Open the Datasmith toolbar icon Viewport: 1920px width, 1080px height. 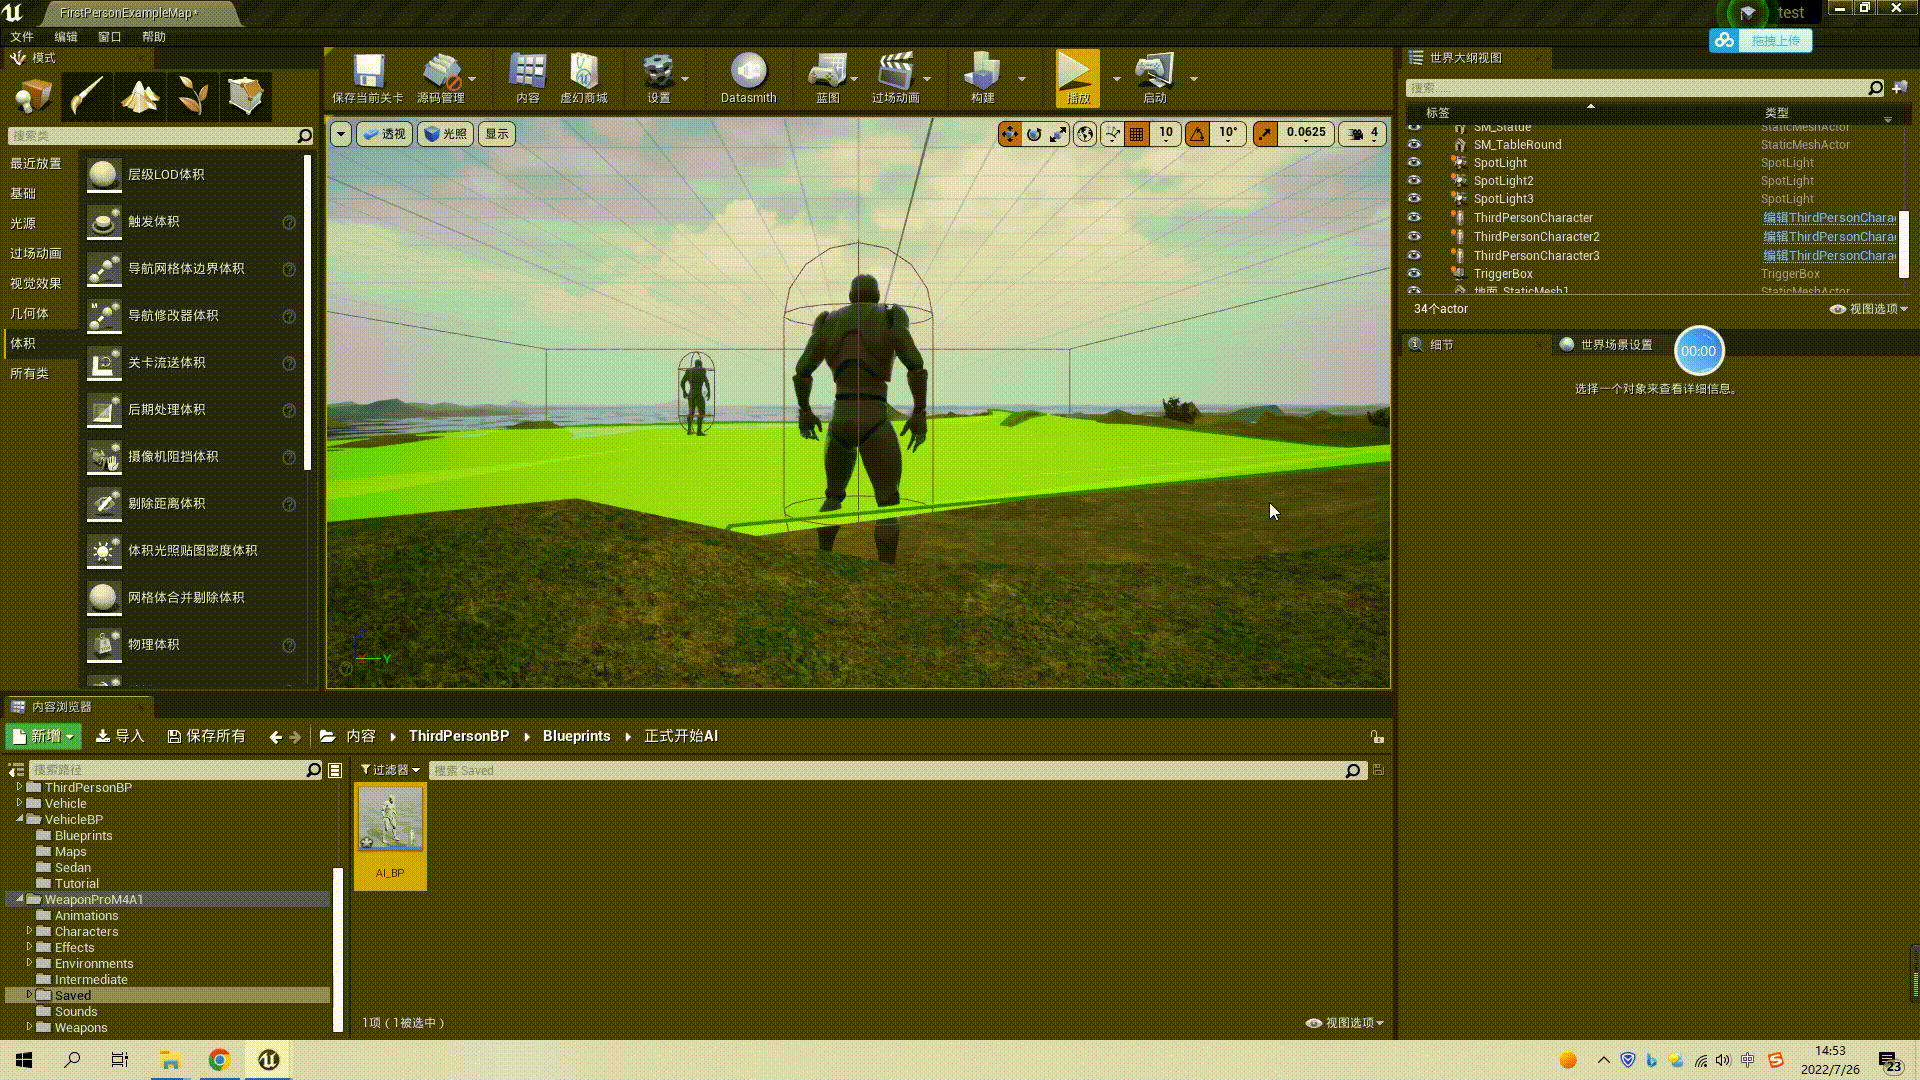747,78
